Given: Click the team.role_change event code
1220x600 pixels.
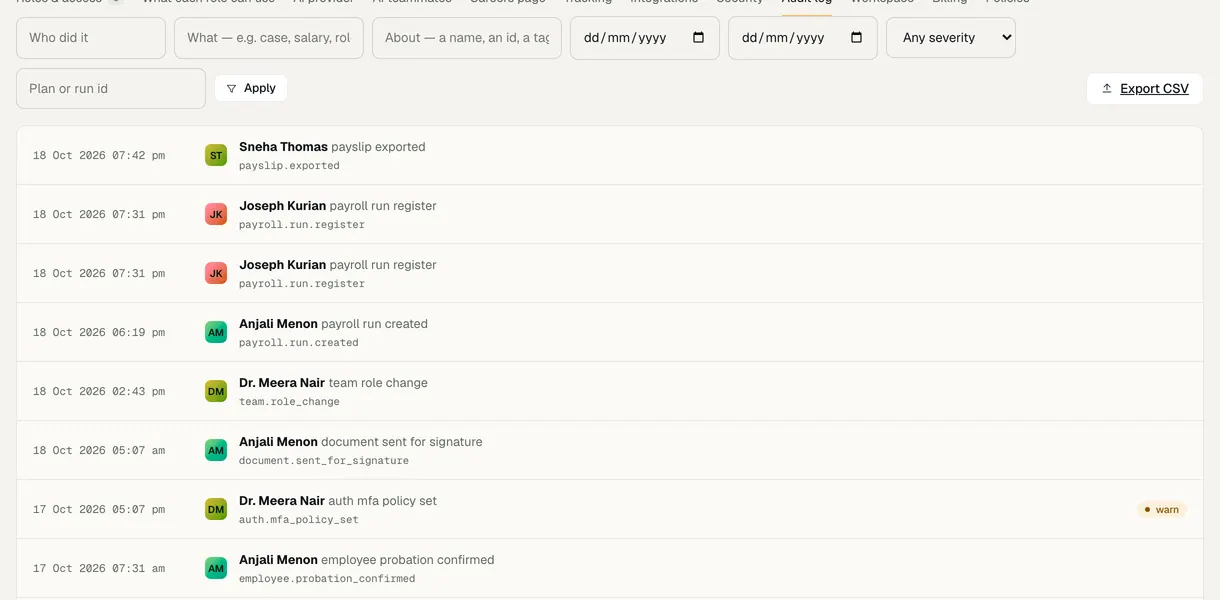Looking at the screenshot, I should [289, 401].
